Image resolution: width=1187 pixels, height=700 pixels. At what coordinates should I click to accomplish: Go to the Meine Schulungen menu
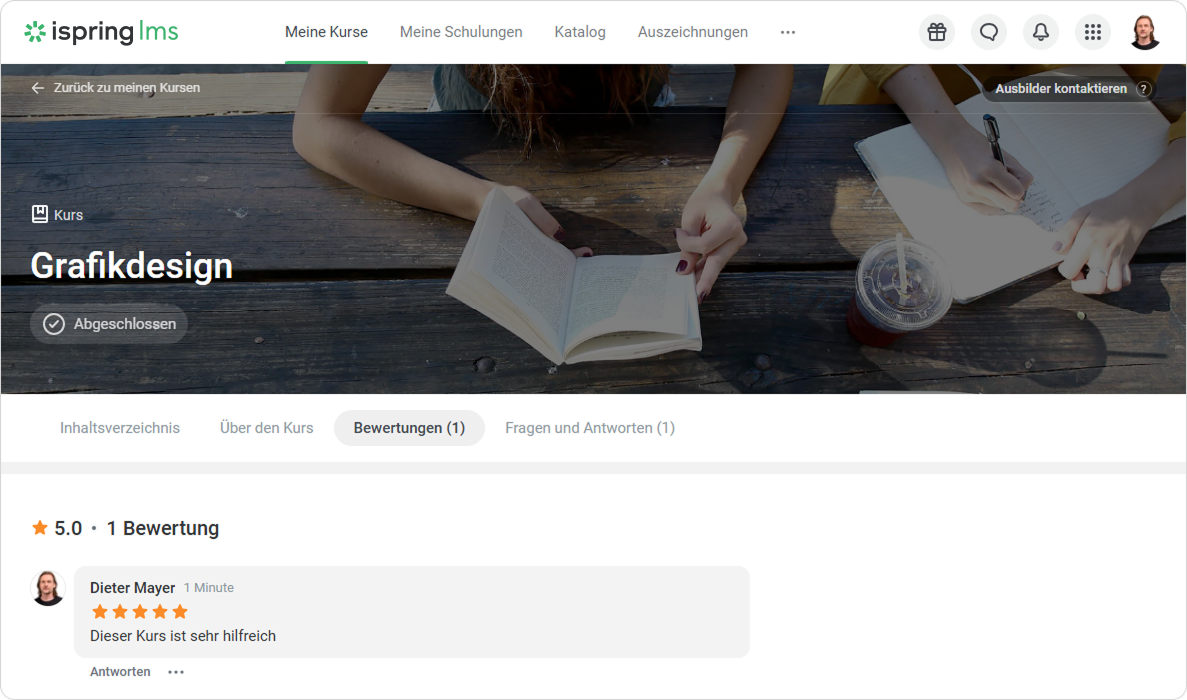coord(461,32)
